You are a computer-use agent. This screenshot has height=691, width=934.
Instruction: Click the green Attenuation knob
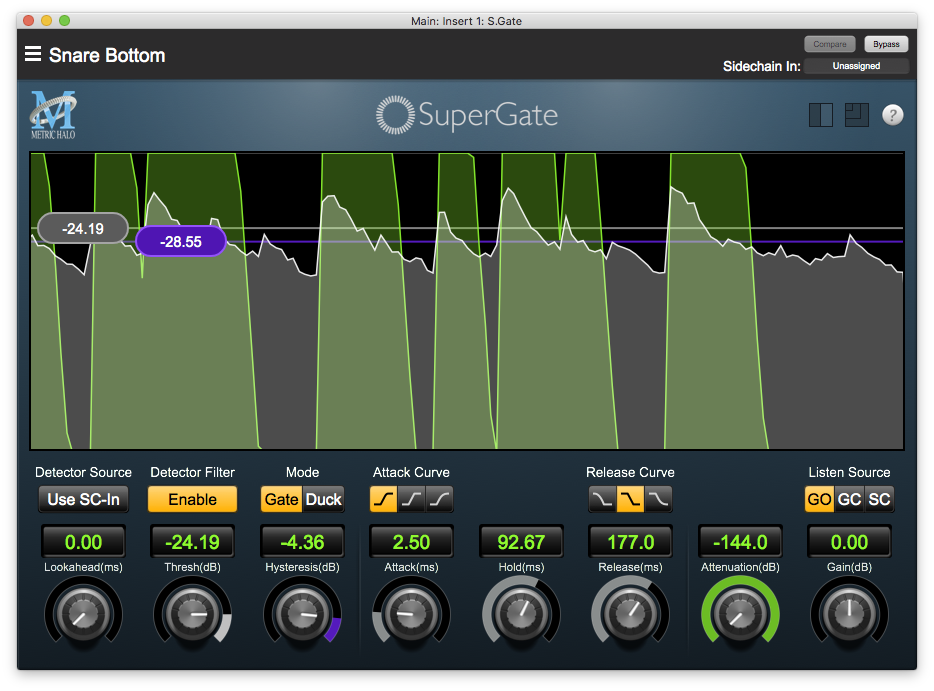click(740, 614)
